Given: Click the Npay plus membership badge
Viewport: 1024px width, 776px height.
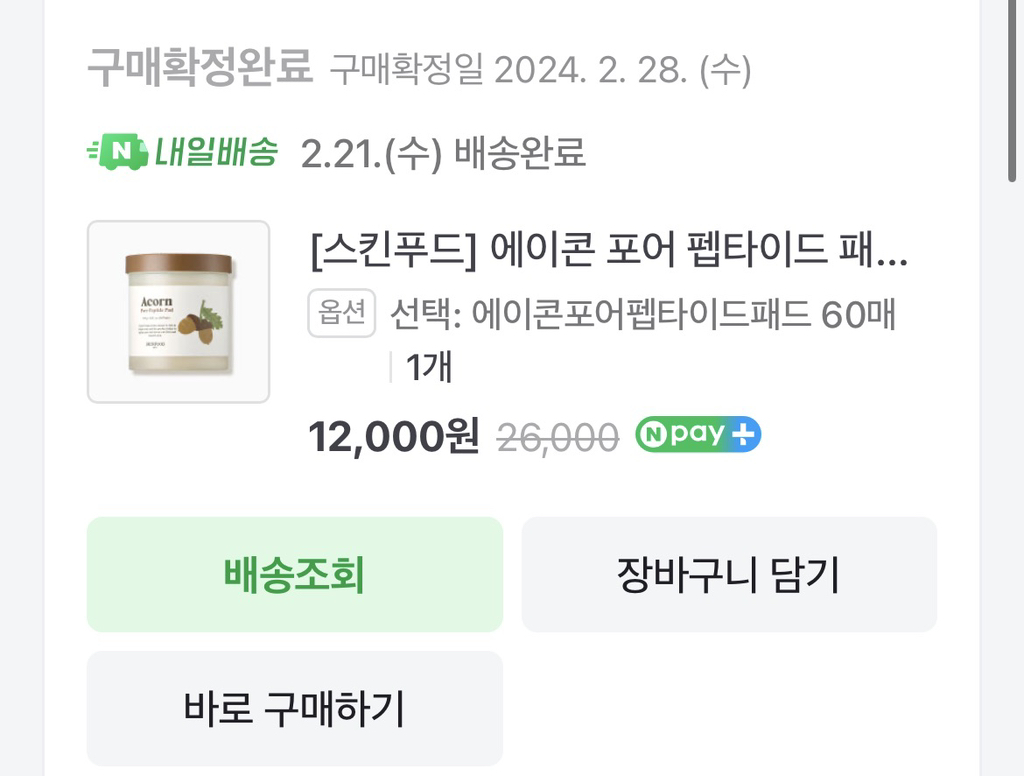Looking at the screenshot, I should (698, 435).
